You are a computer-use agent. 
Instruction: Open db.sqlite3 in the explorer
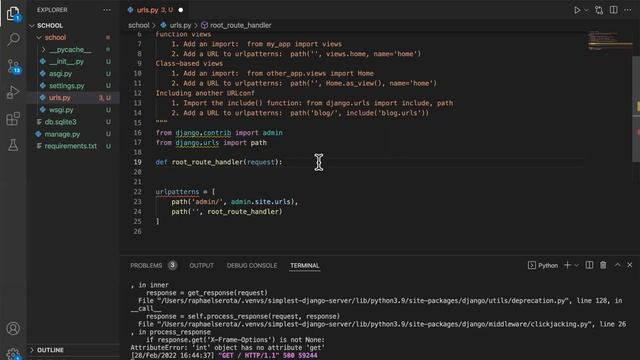tap(60, 122)
